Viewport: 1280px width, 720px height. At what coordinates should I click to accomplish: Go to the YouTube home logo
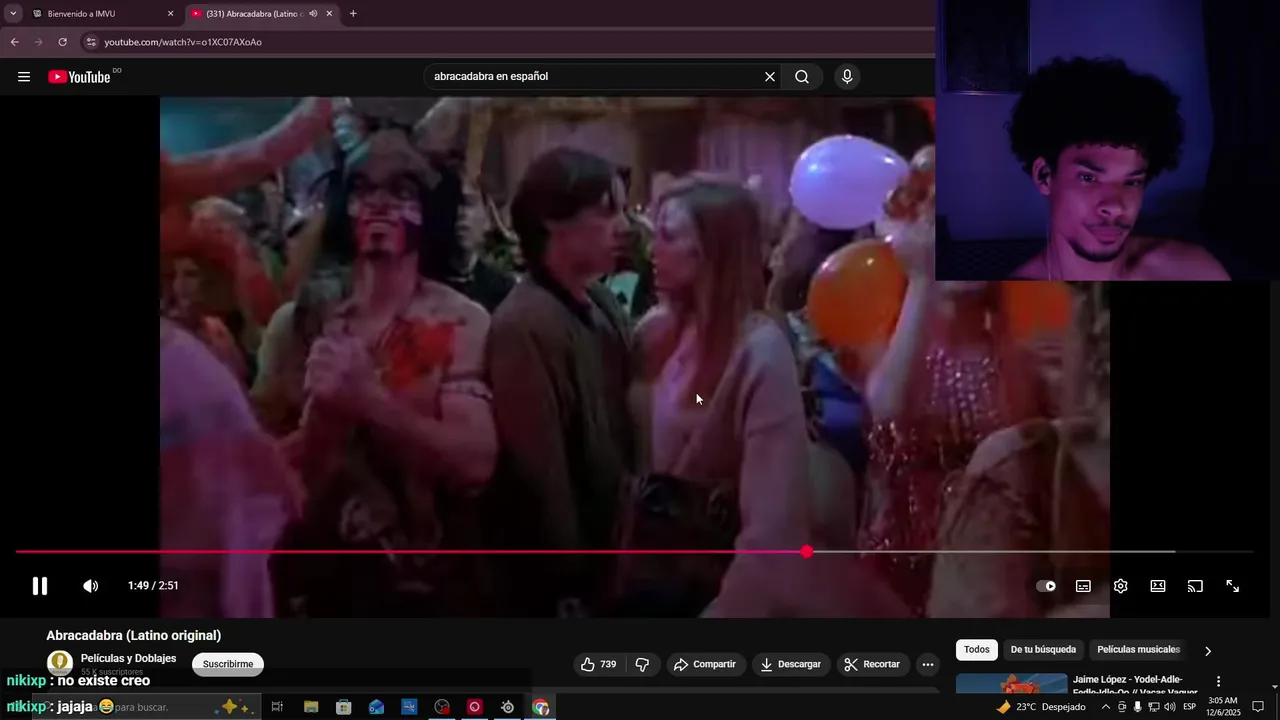tap(79, 77)
